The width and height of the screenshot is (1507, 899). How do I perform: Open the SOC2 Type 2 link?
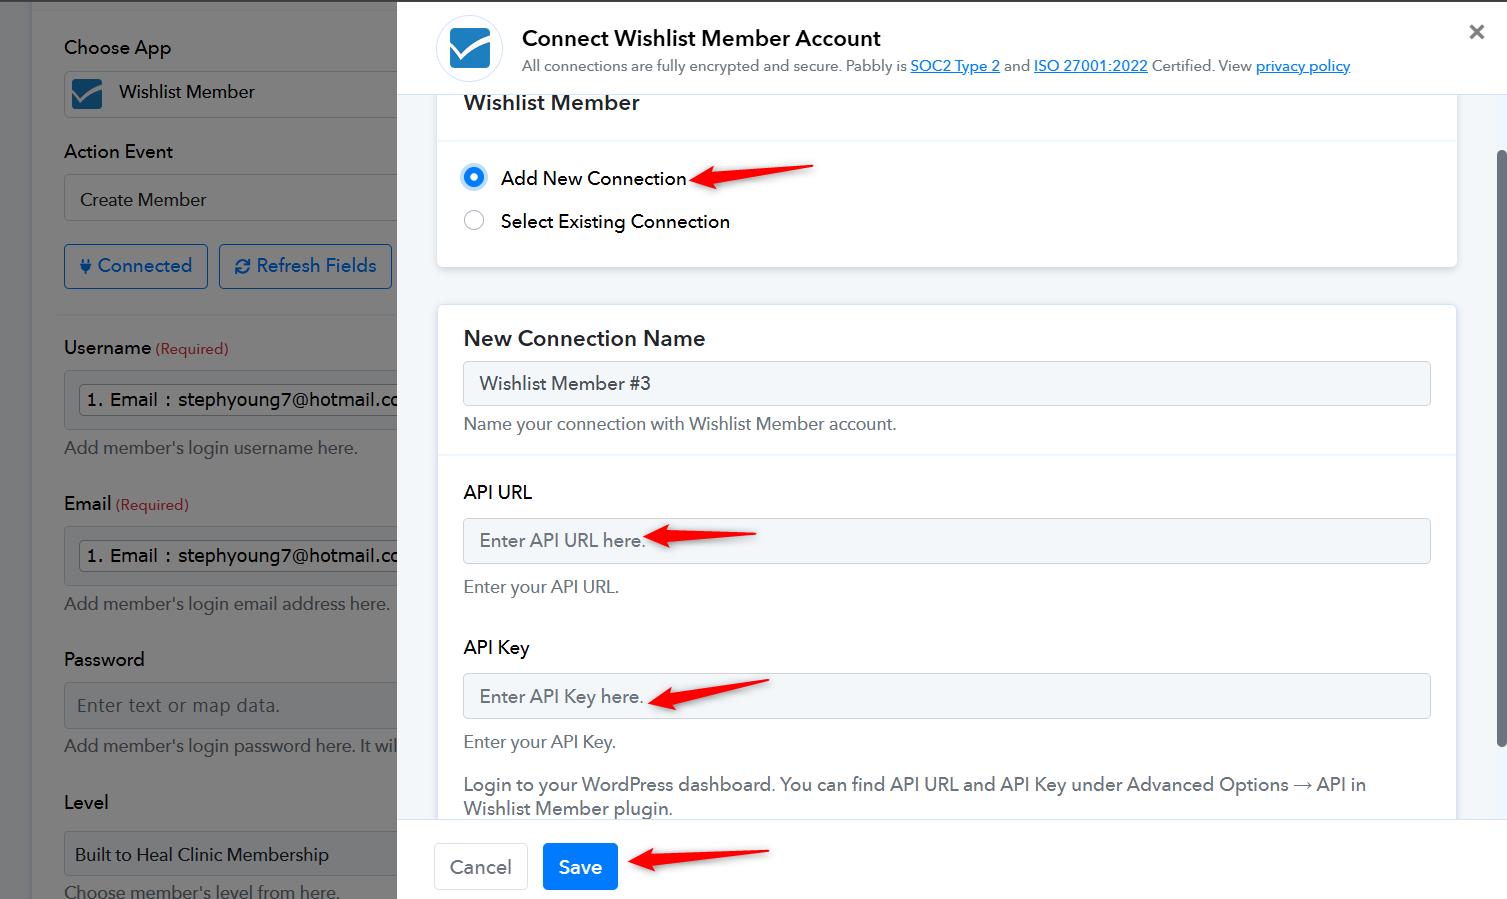(954, 66)
